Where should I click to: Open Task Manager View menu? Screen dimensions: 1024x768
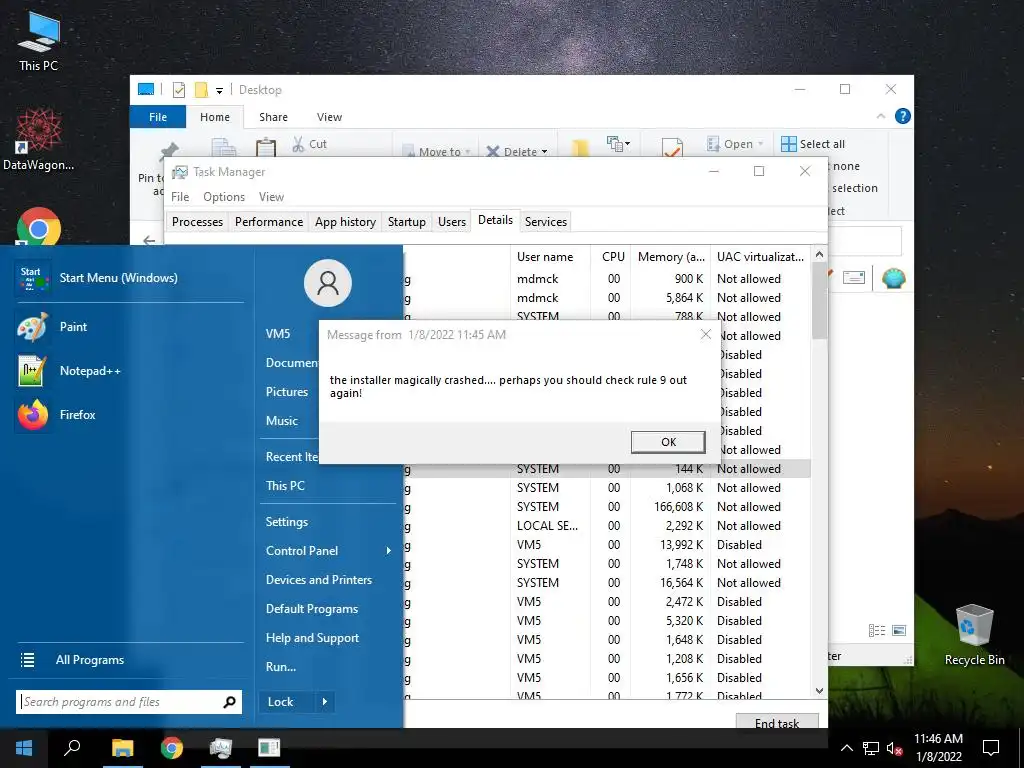click(271, 197)
